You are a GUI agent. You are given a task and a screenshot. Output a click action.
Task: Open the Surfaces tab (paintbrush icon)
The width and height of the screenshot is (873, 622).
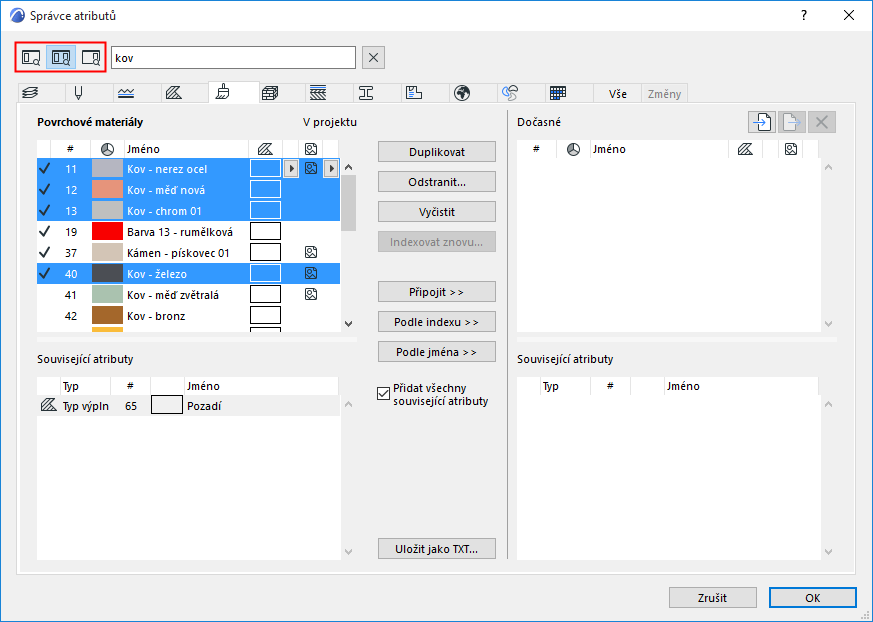(223, 92)
